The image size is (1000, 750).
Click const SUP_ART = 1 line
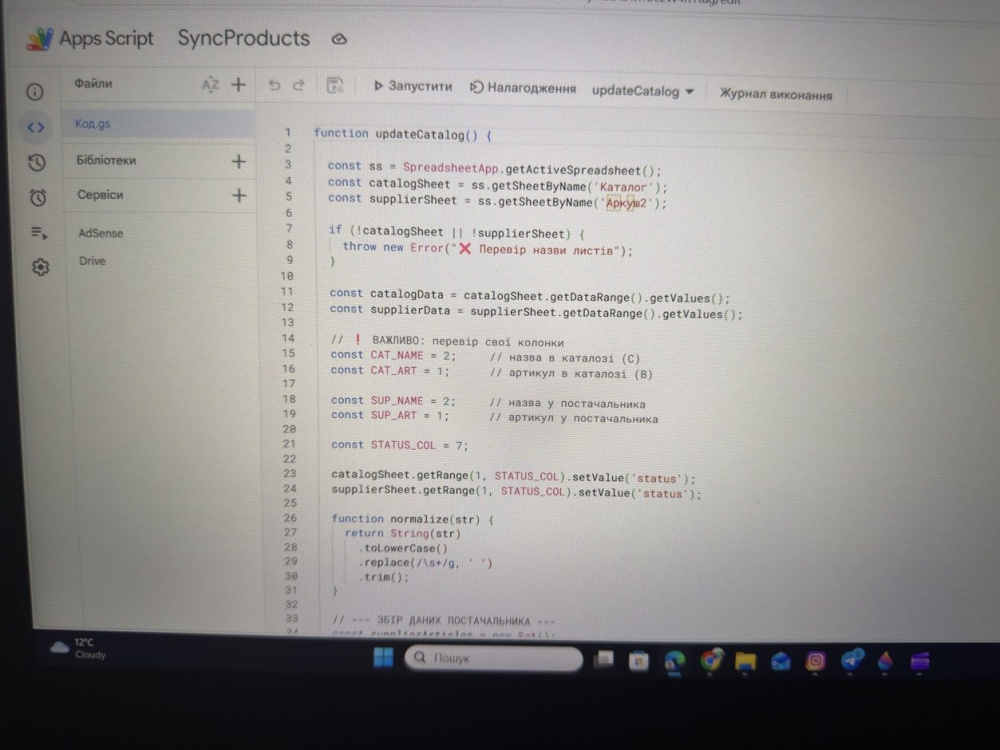coord(390,415)
